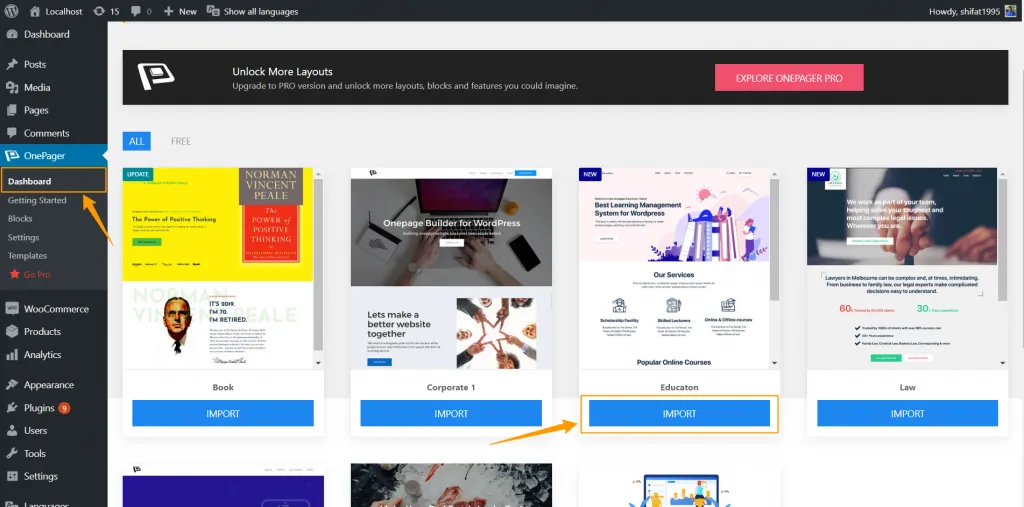
Task: Click the Educaton template title
Action: 679,387
